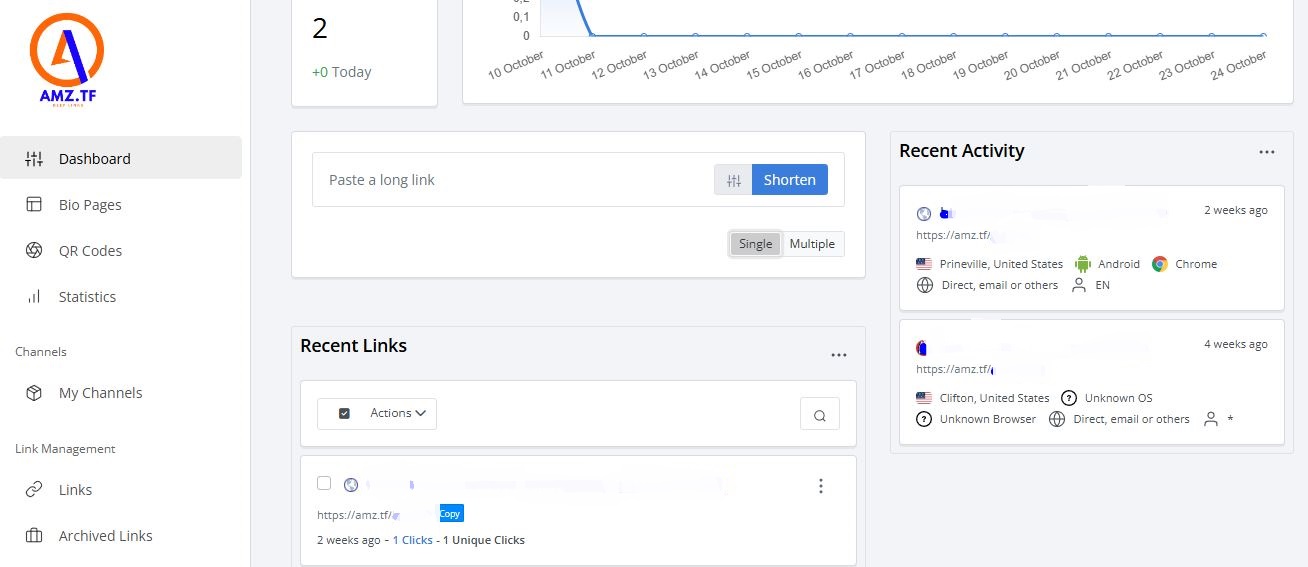Click the Recent Links heading
This screenshot has height=567, width=1308.
click(x=354, y=346)
